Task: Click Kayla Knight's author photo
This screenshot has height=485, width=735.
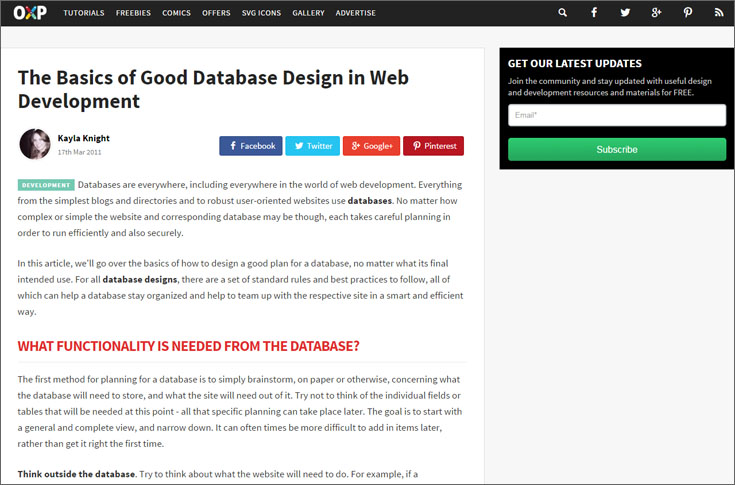Action: [35, 144]
